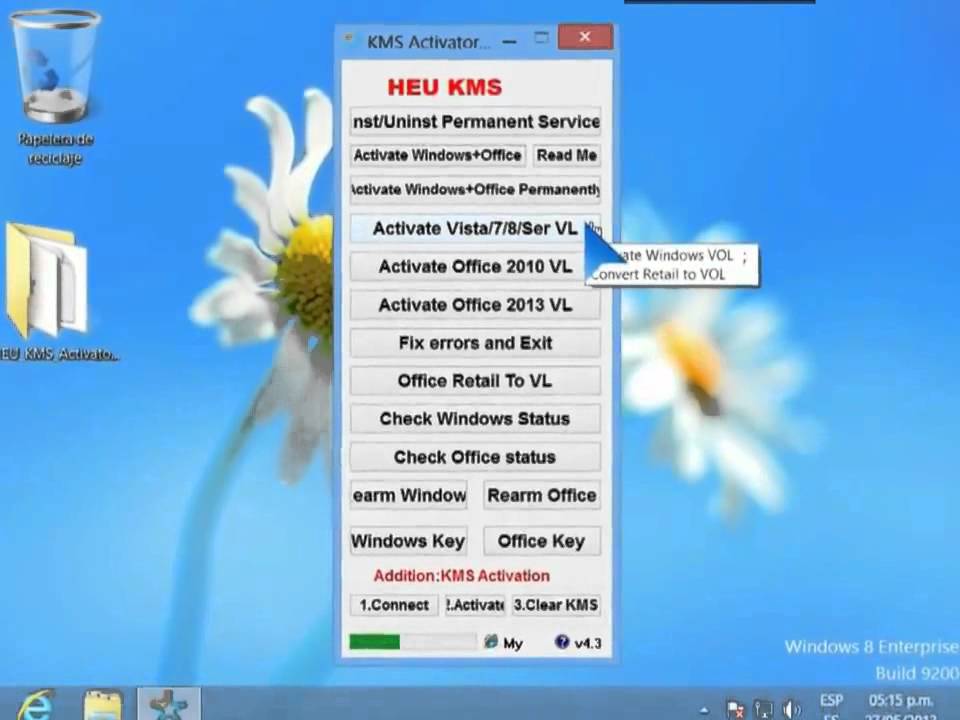Click the Windows Key button
Image resolution: width=960 pixels, height=720 pixels.
click(409, 541)
